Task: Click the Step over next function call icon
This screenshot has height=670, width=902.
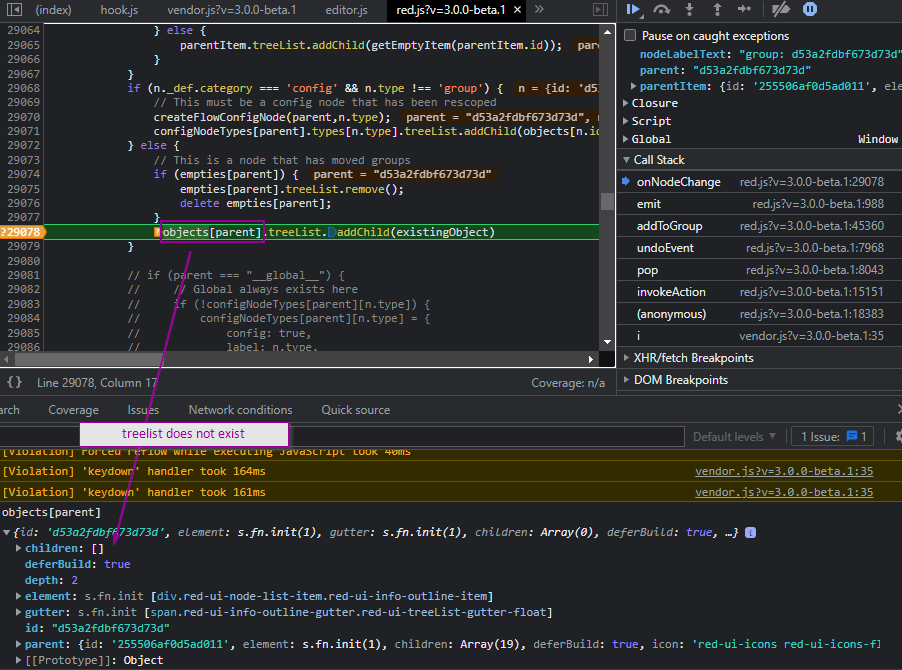Action: 662,10
